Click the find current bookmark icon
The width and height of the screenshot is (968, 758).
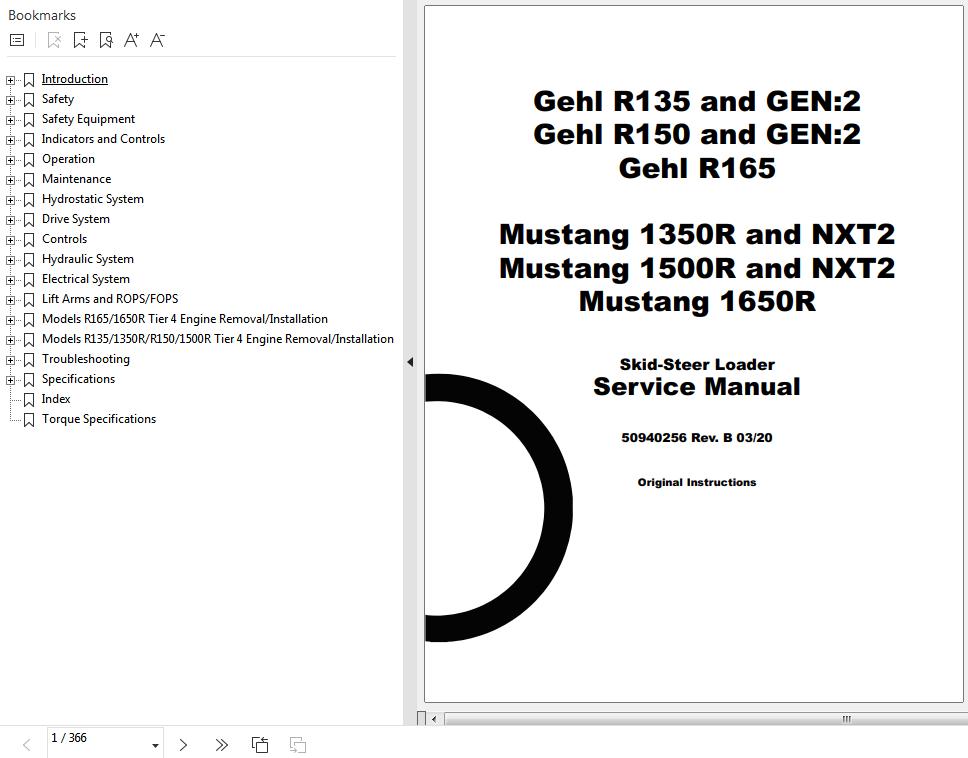point(106,40)
